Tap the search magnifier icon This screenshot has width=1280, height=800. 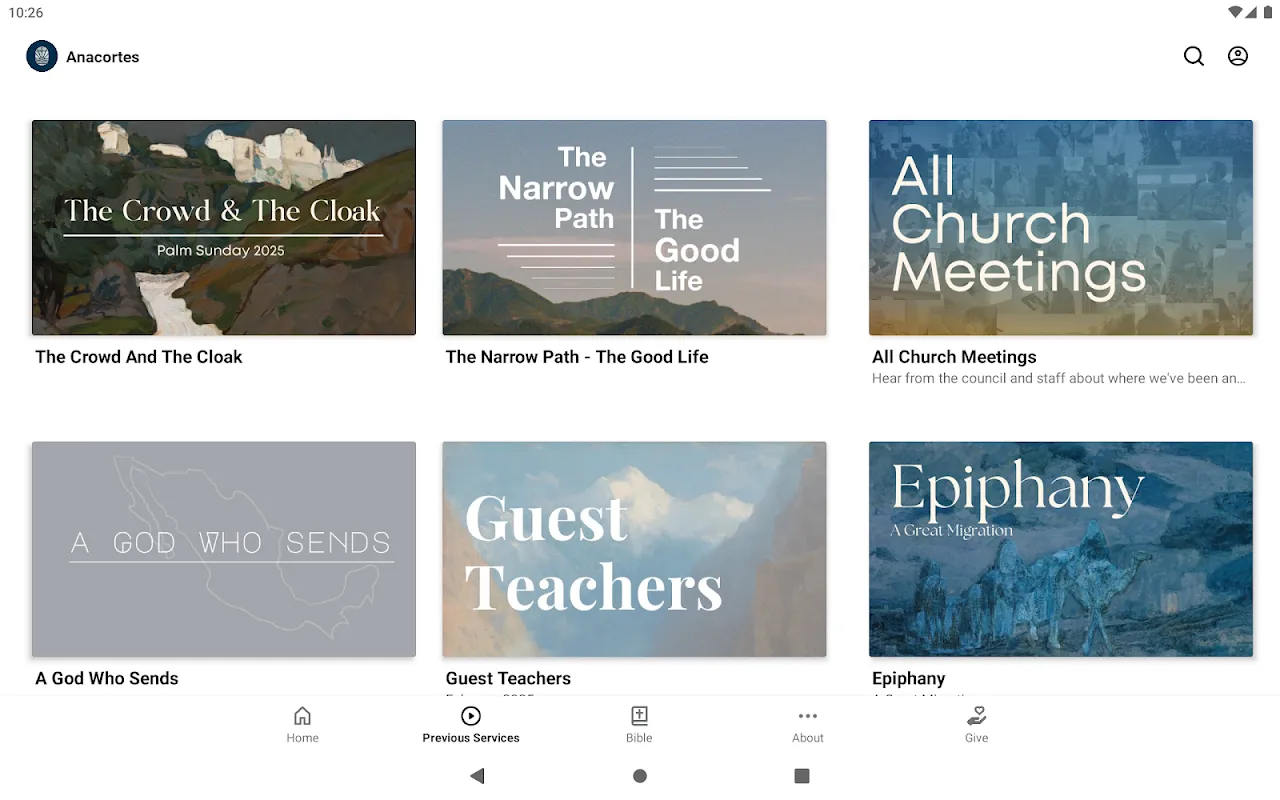point(1194,57)
